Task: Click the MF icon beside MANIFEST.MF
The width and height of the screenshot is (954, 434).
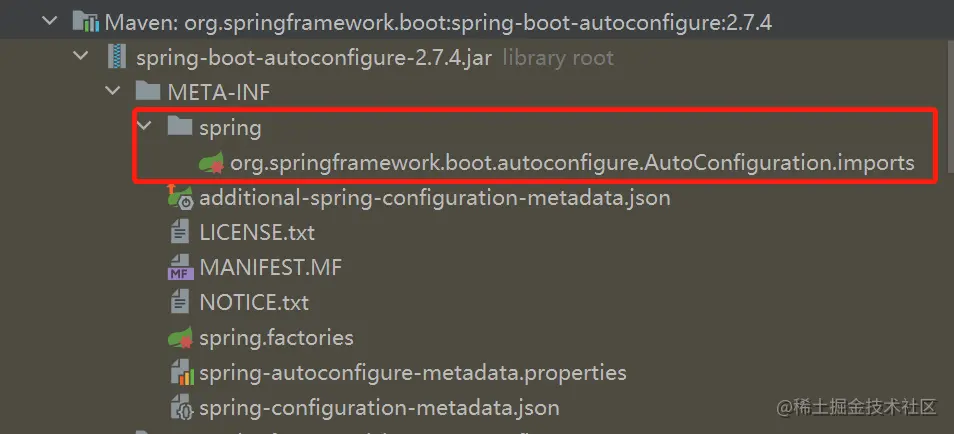Action: click(180, 267)
